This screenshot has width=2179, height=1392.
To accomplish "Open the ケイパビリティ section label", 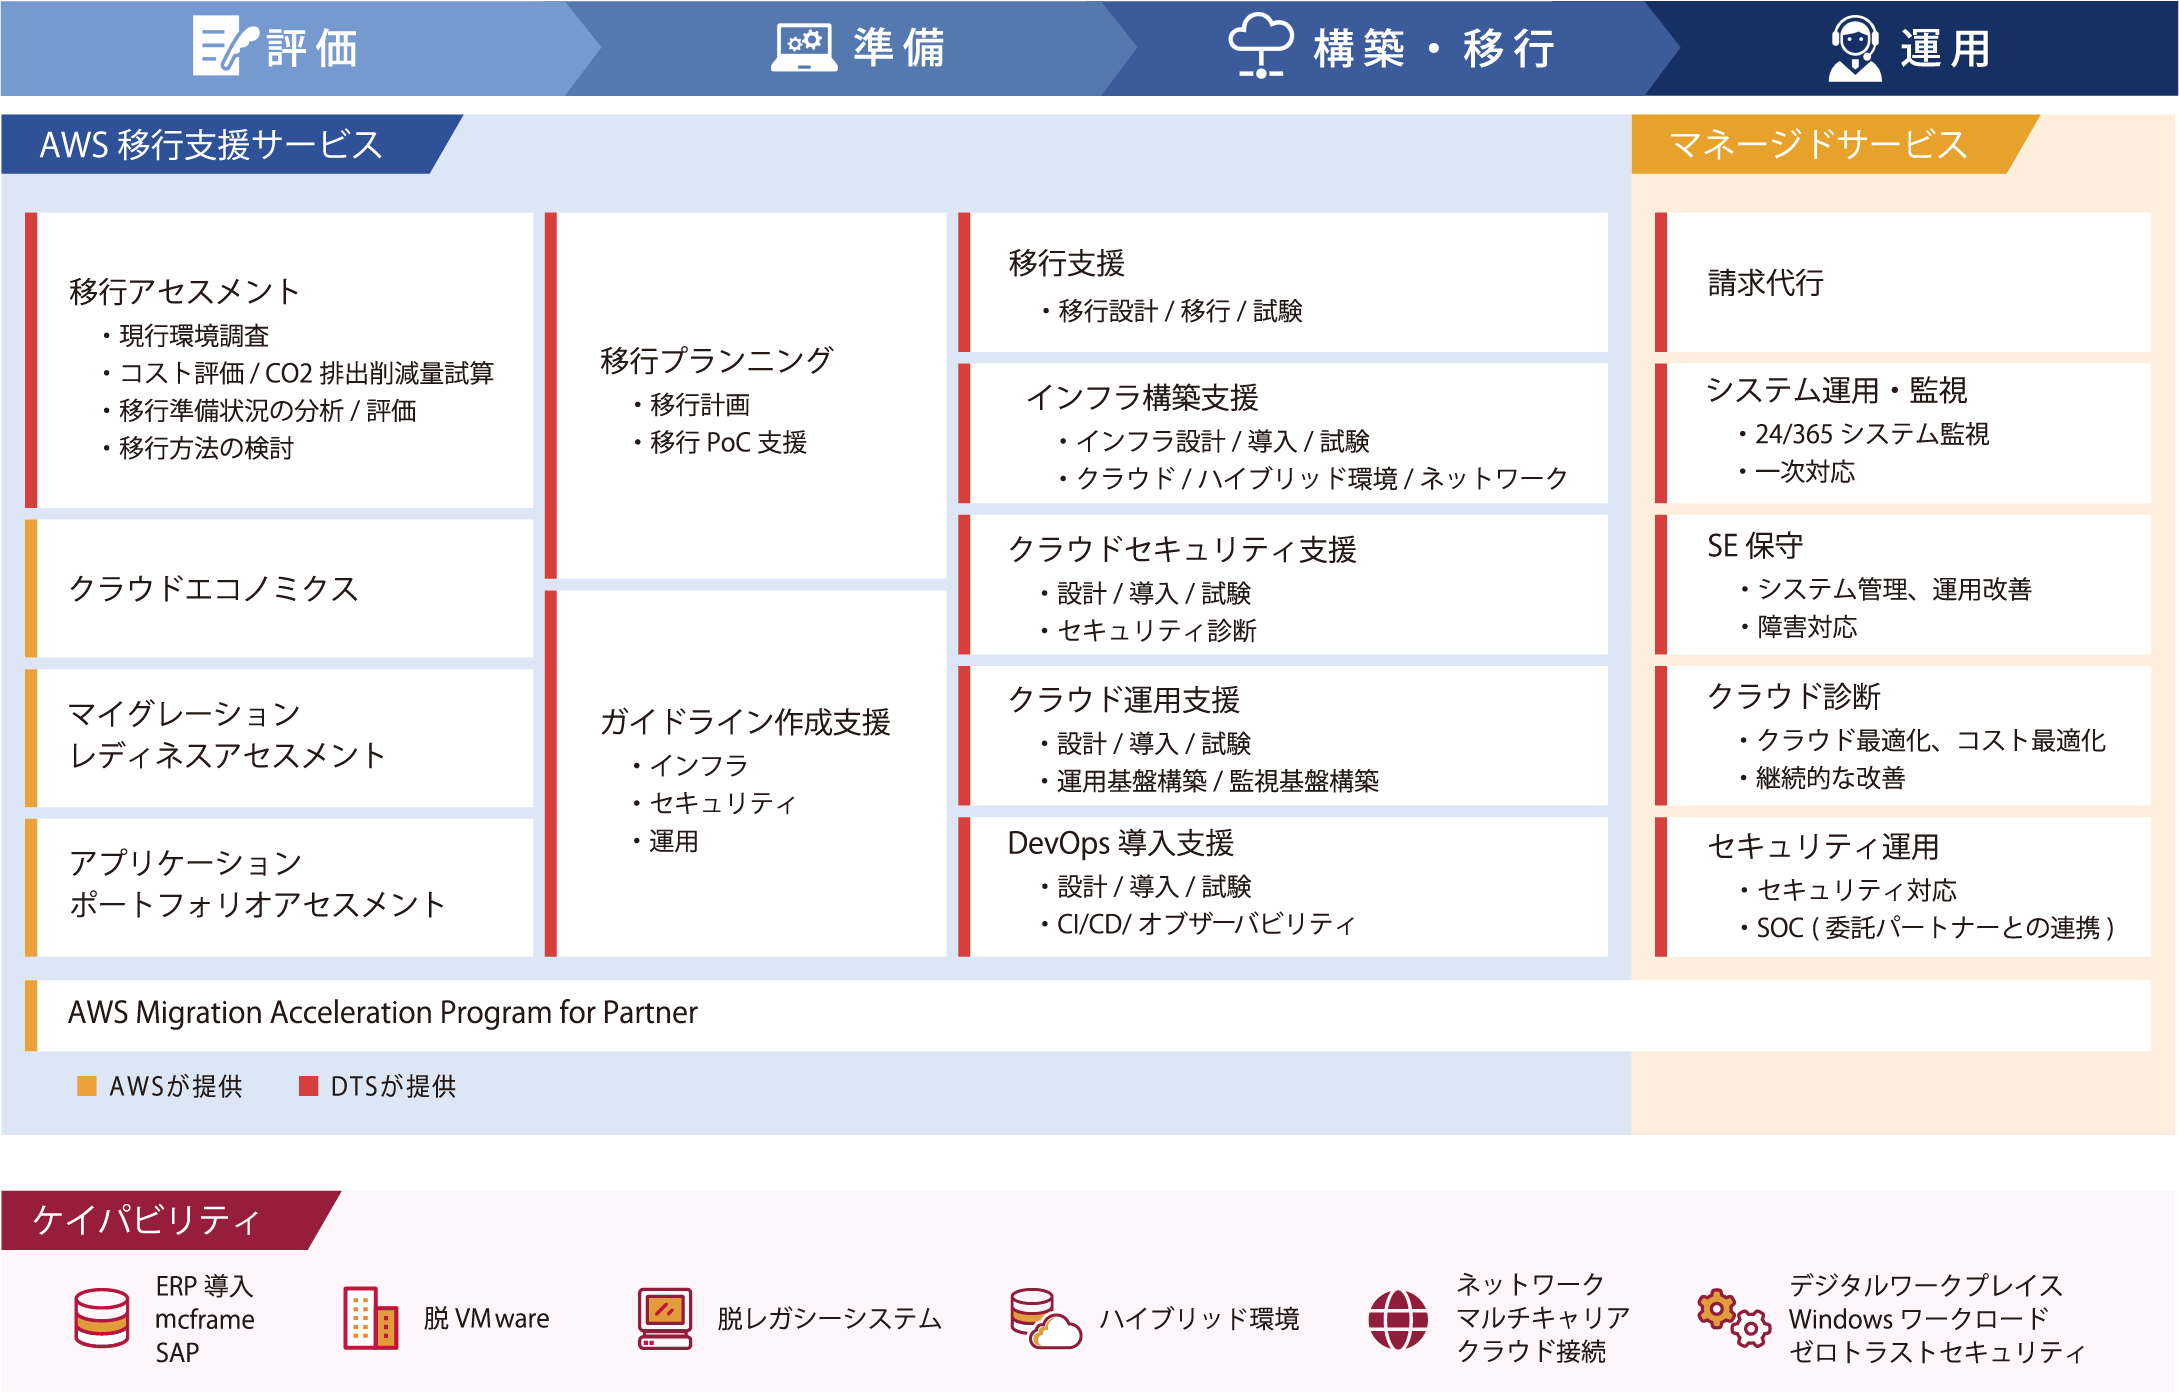I will pyautogui.click(x=148, y=1220).
